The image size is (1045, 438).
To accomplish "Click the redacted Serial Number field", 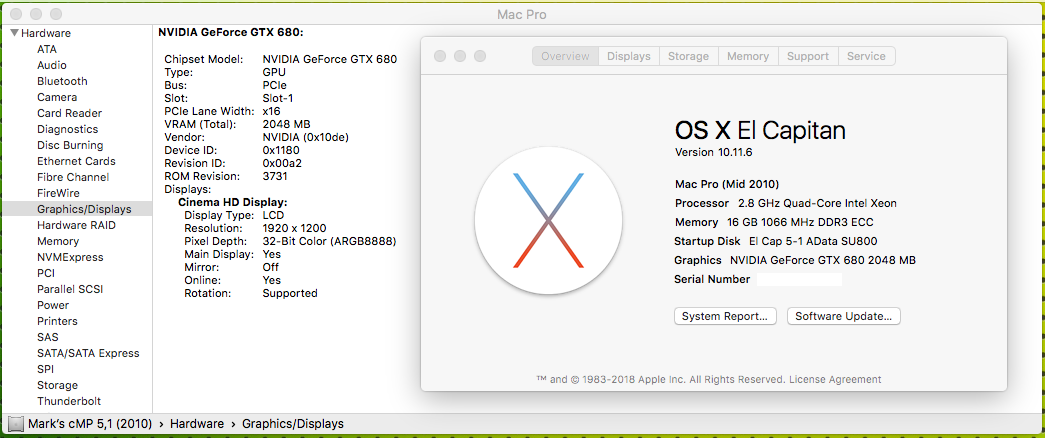I will (800, 279).
